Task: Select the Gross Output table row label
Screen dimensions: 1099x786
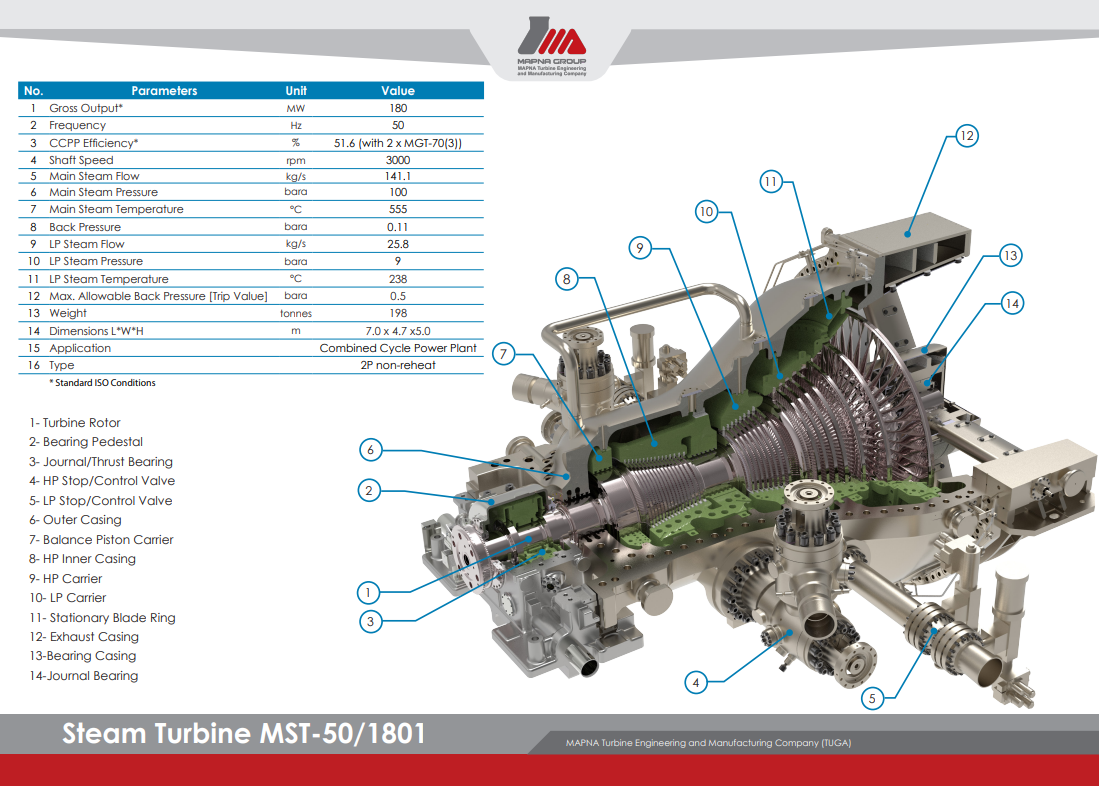Action: point(86,108)
